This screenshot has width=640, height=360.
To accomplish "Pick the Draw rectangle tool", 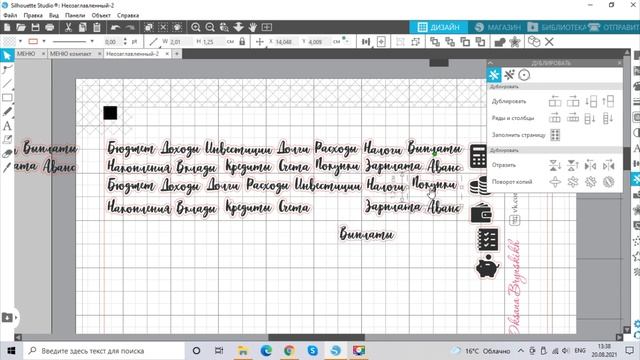I will pos(7,98).
